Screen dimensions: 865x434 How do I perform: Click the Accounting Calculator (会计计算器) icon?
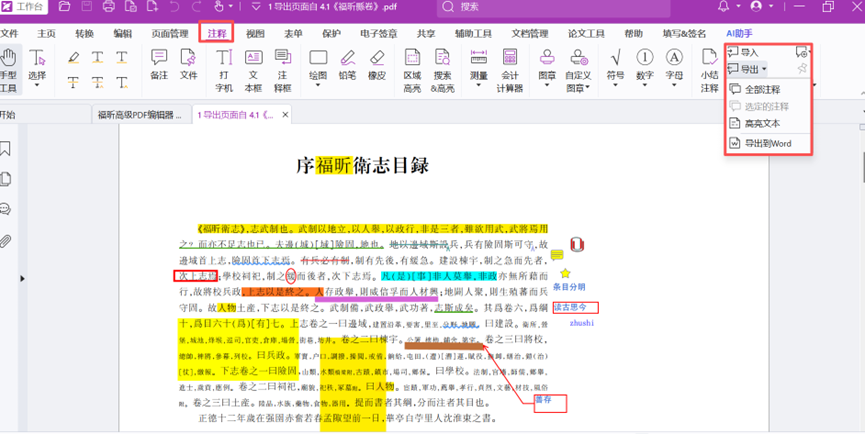510,66
